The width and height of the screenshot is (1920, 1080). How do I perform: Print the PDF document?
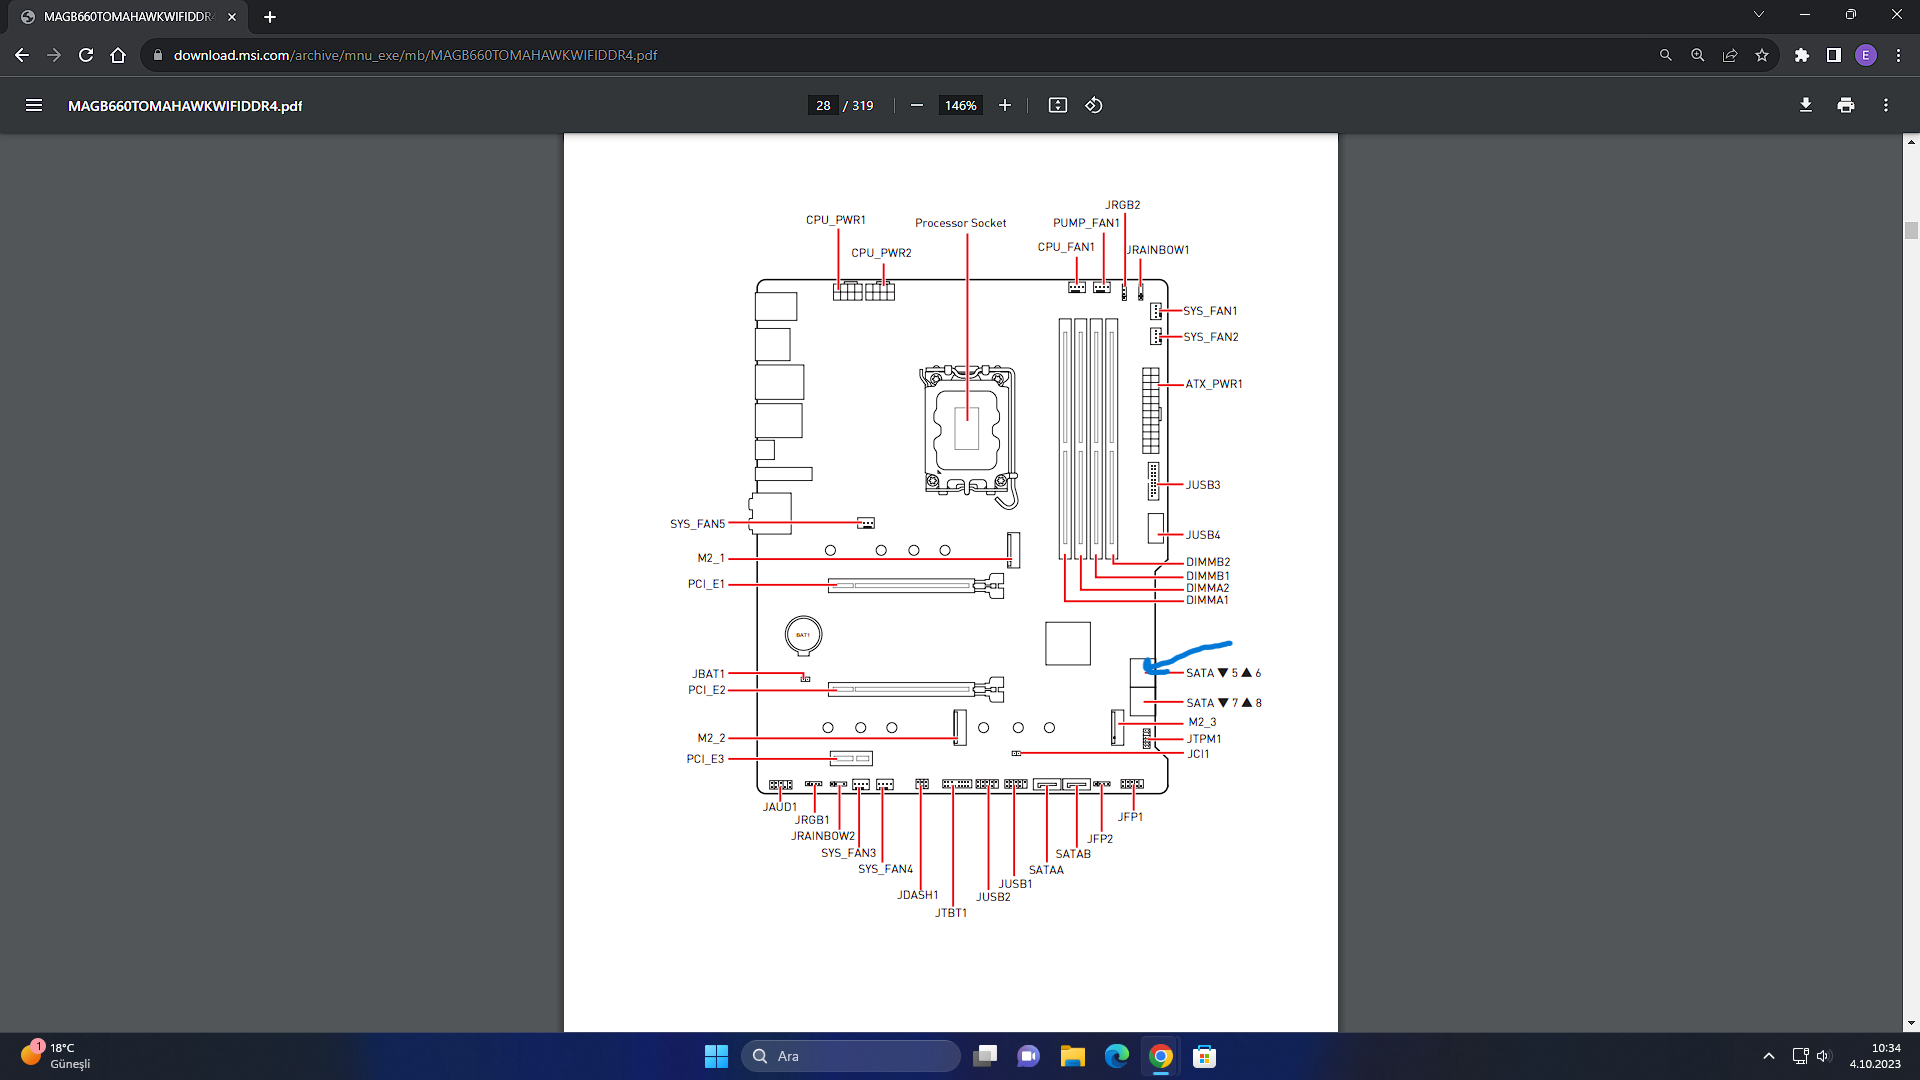[1846, 105]
